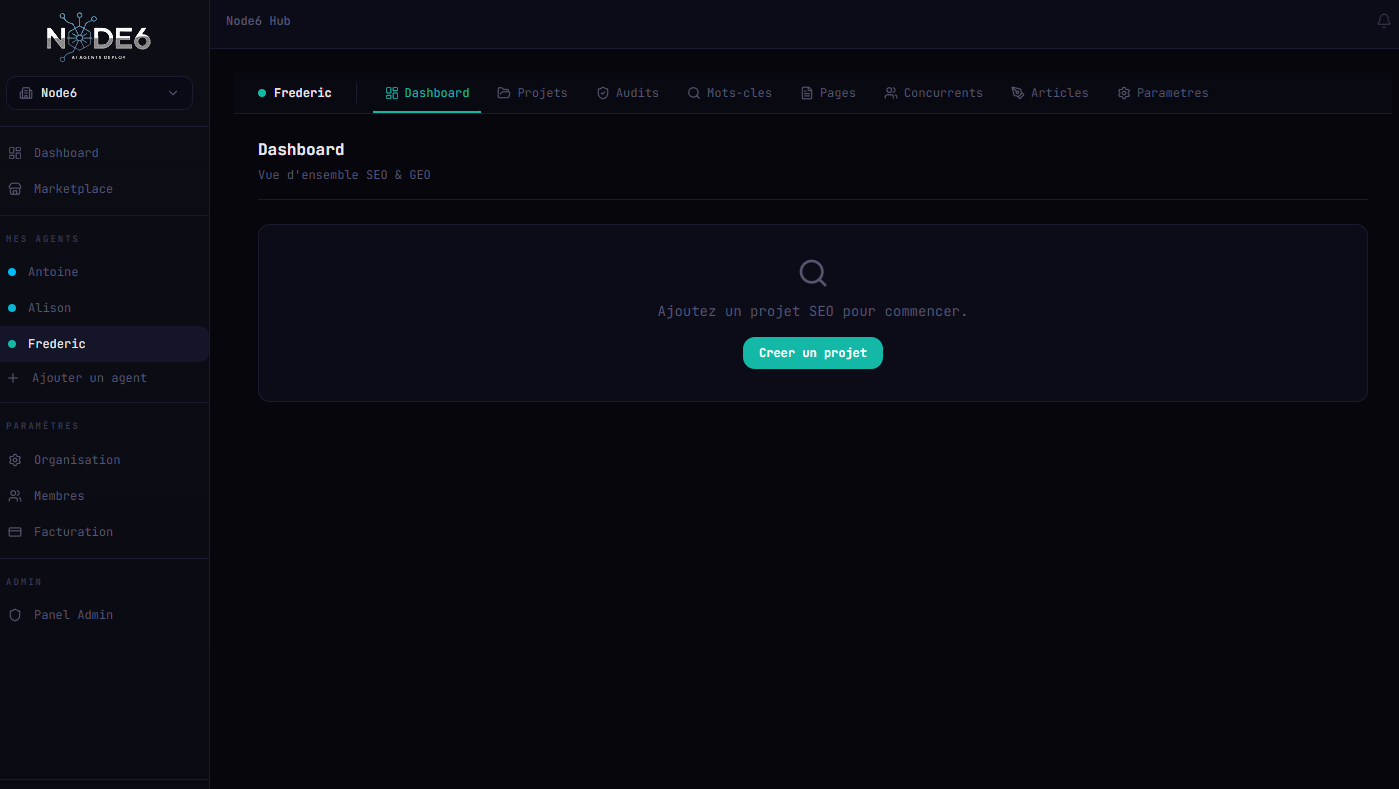Viewport: 1399px width, 789px height.
Task: Toggle Alison agent's status indicator
Action: (12, 307)
